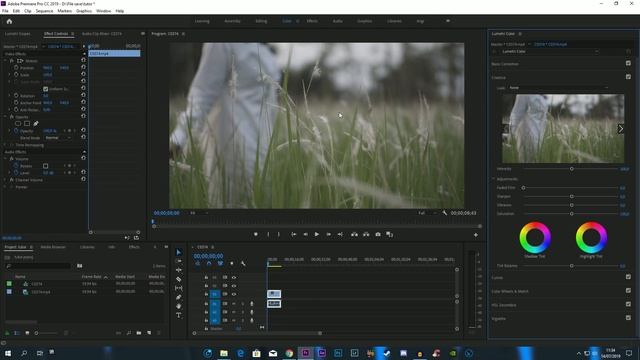The width and height of the screenshot is (640, 360).
Task: Collapse the Opacity effect group
Action: tap(6, 117)
